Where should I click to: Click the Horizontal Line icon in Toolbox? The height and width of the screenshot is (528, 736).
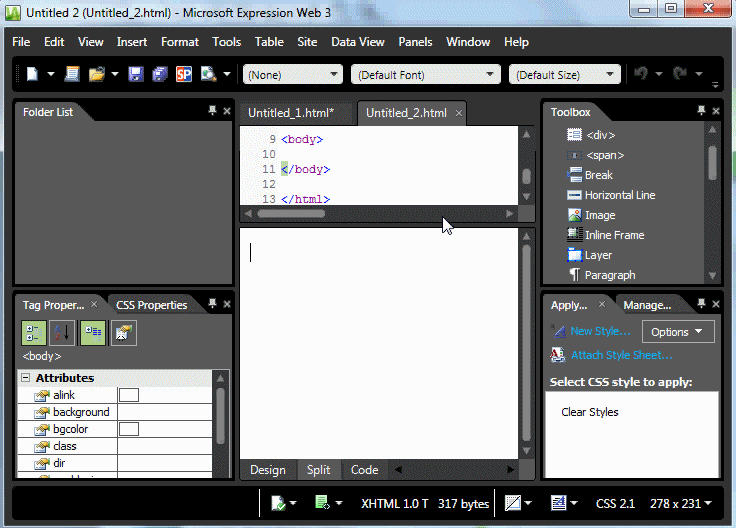pyautogui.click(x=574, y=195)
